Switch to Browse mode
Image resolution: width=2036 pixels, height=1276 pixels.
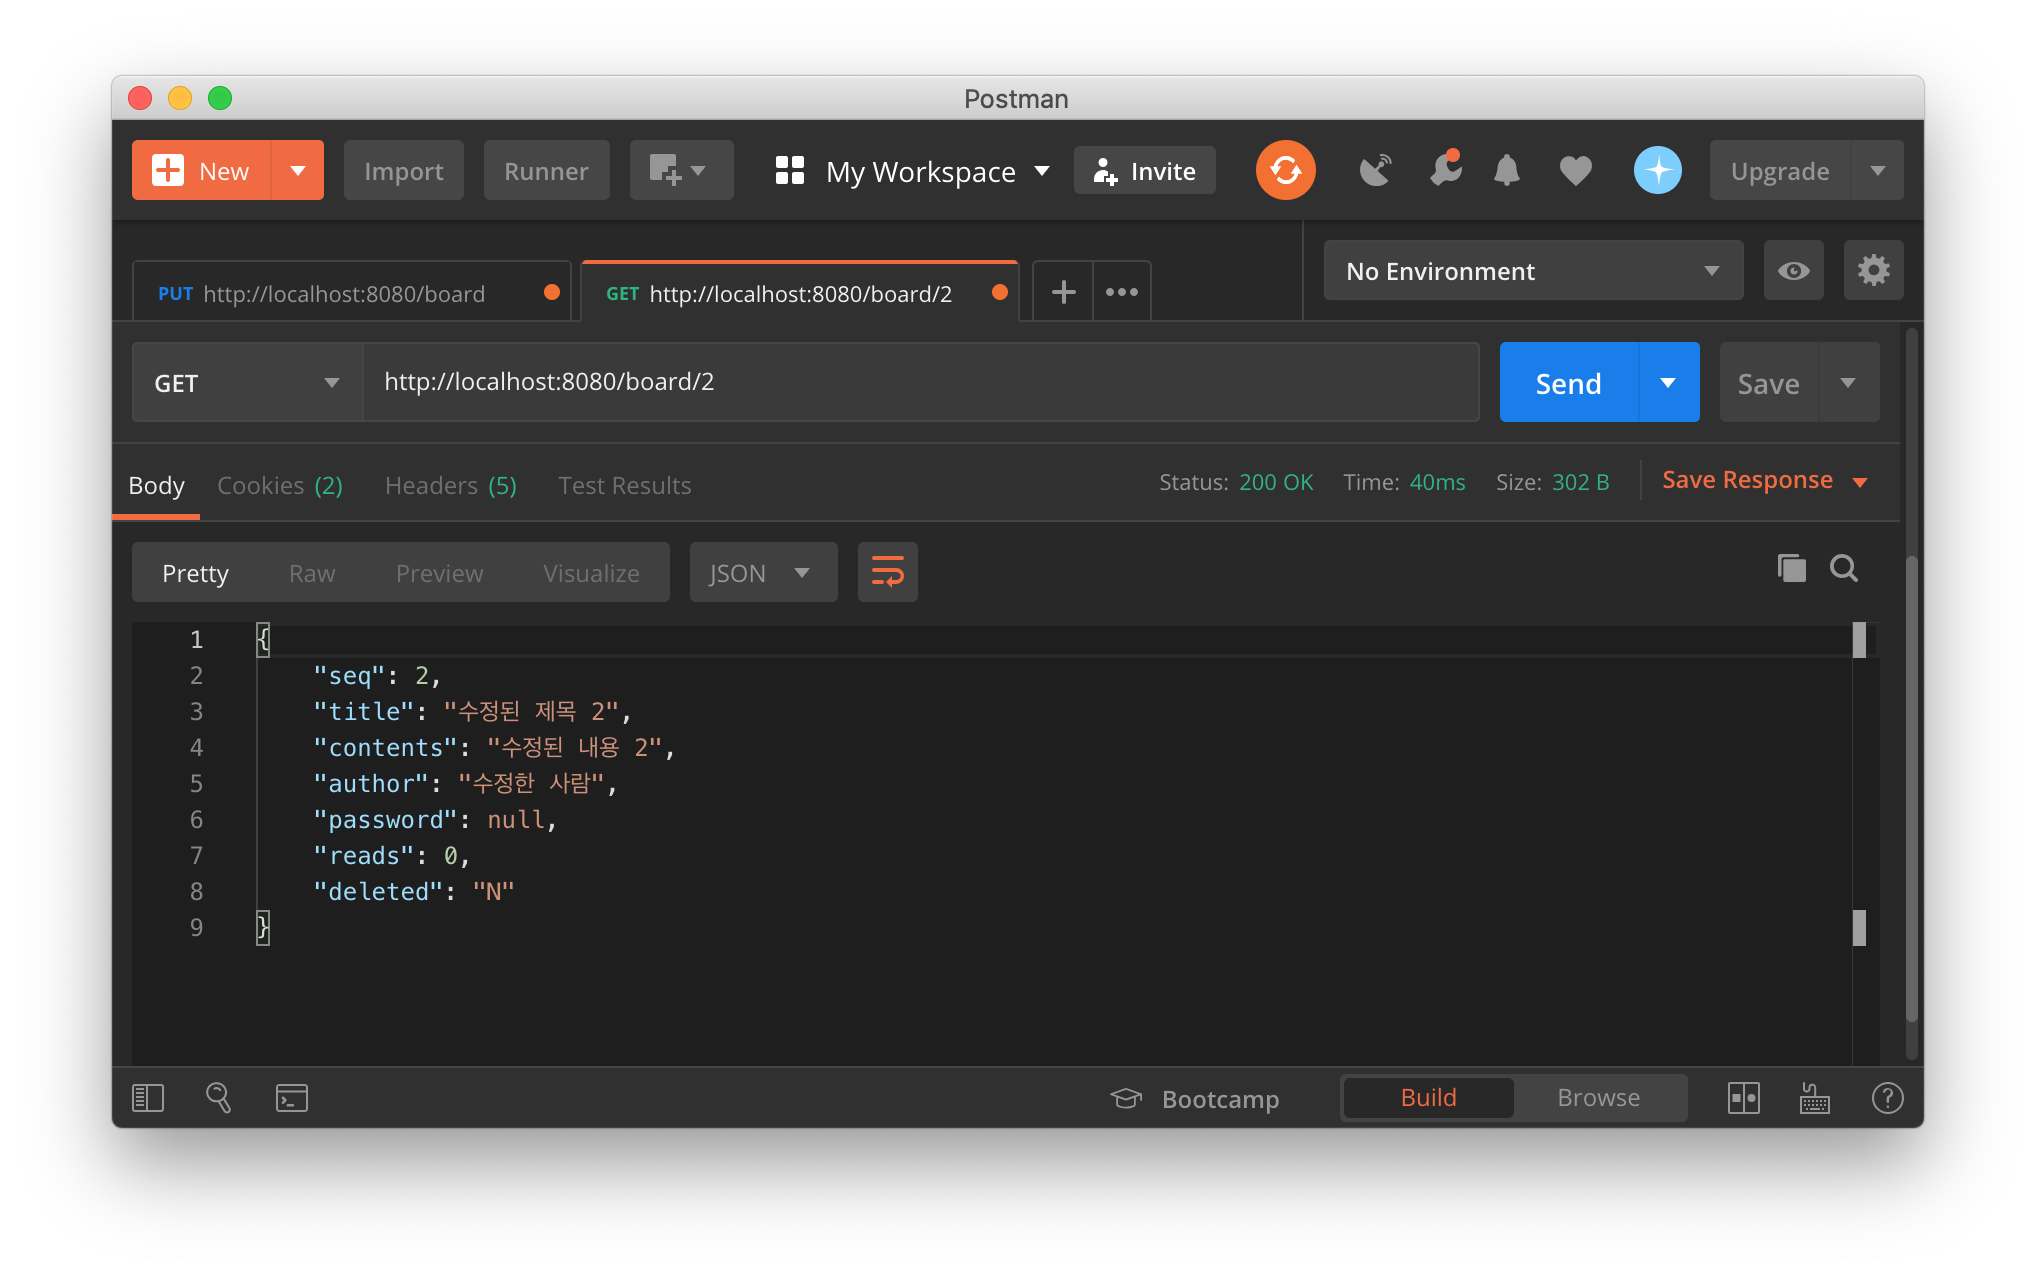1598,1098
